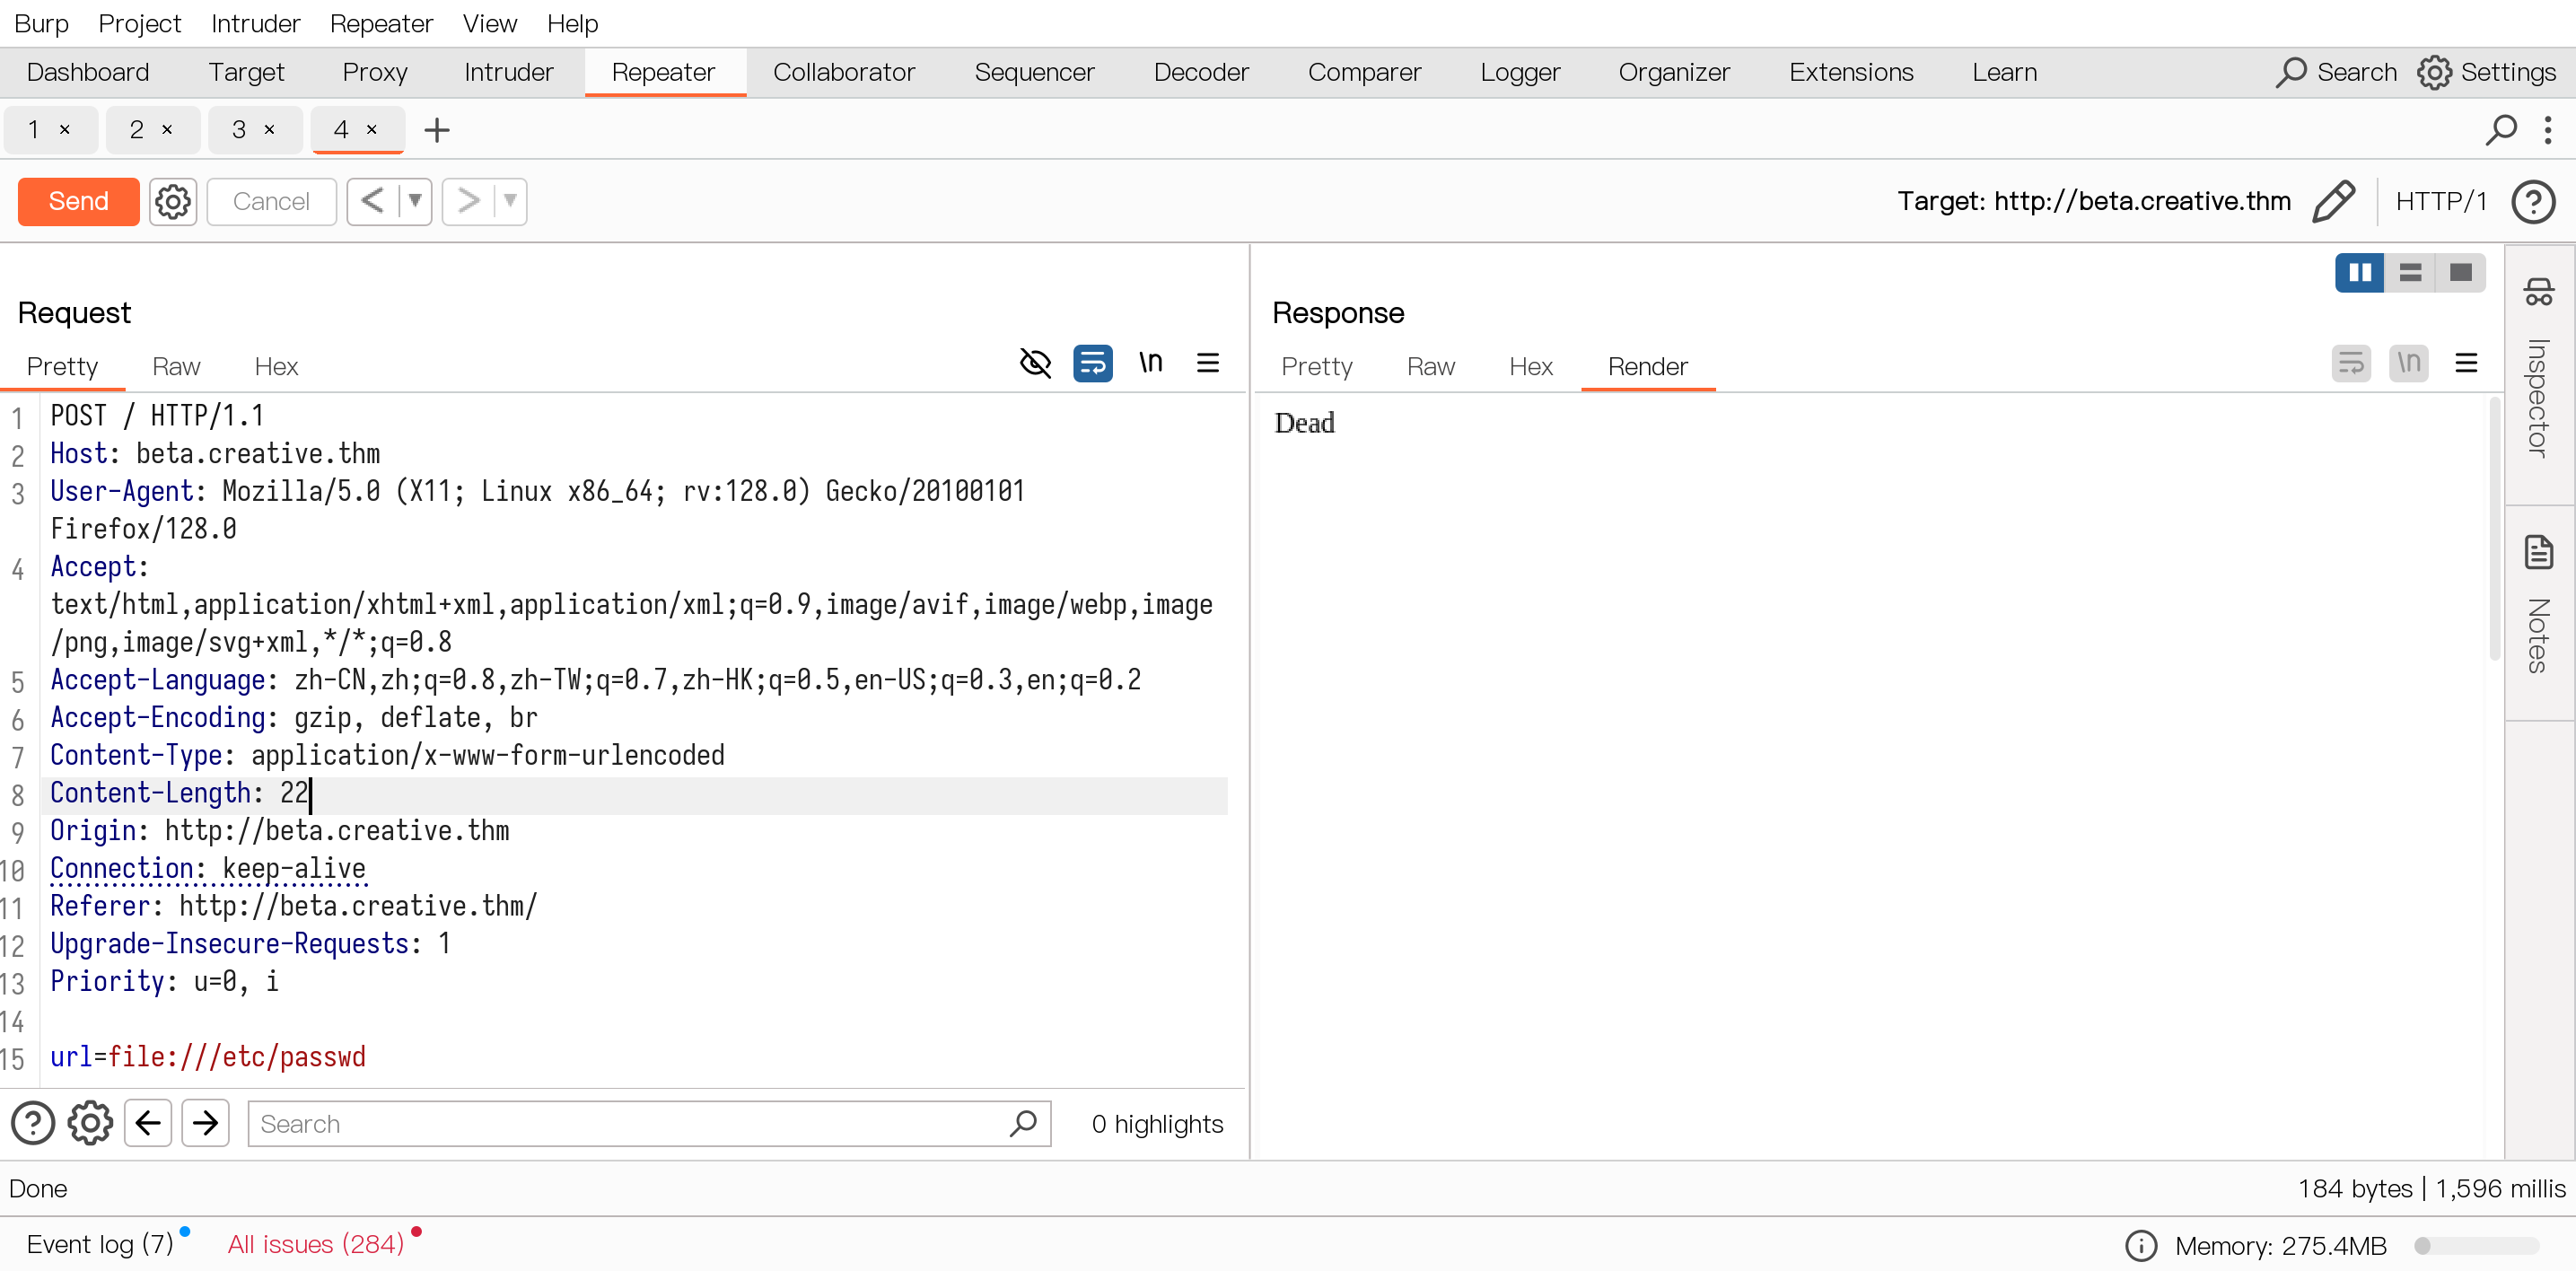Click search icon in tab bar
Viewport: 2576px width, 1271px height.
2500,130
